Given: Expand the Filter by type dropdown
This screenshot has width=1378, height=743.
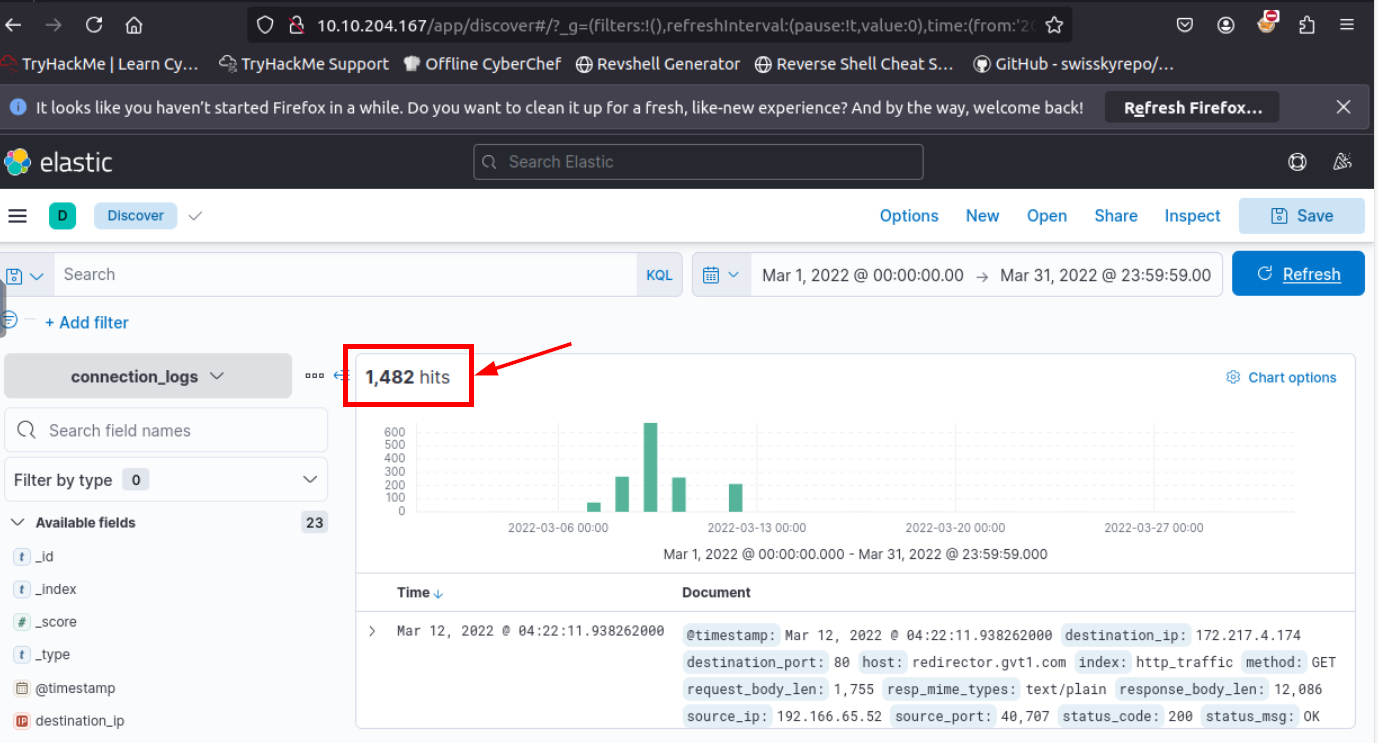Looking at the screenshot, I should [166, 480].
